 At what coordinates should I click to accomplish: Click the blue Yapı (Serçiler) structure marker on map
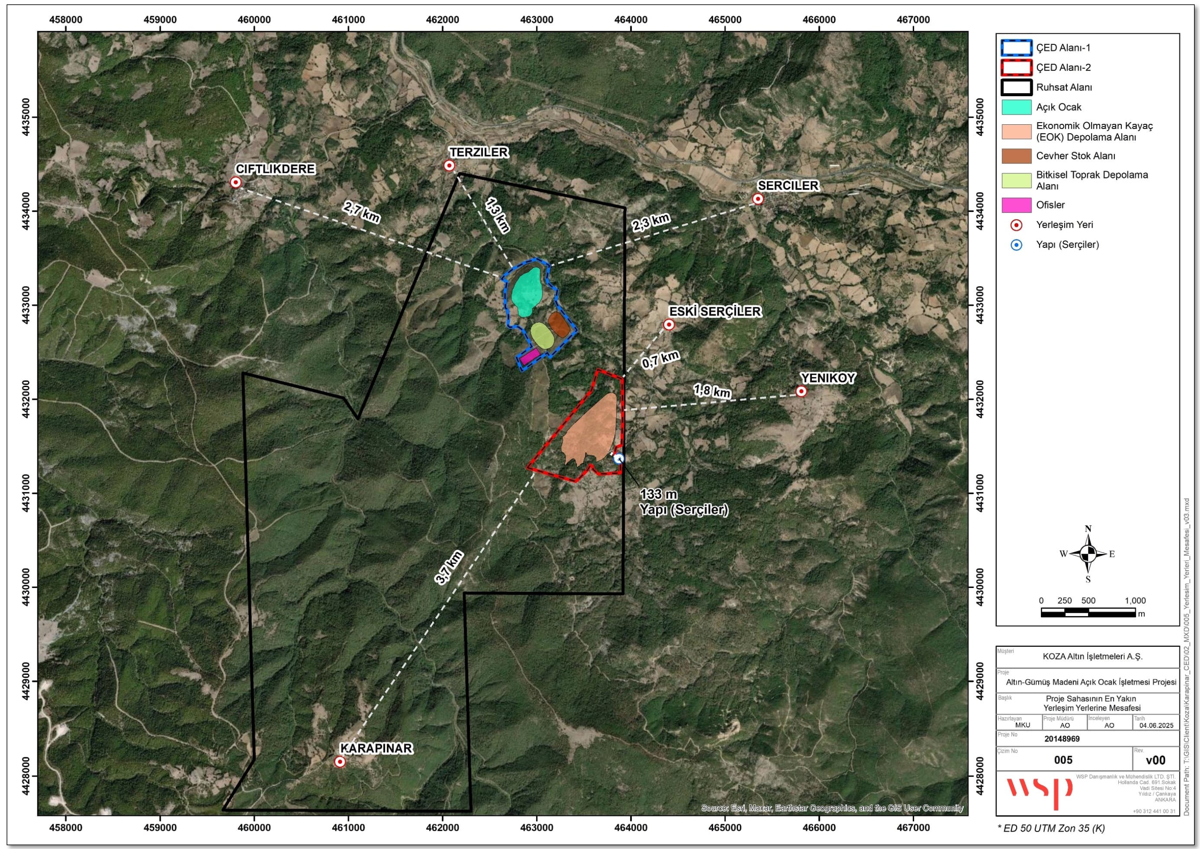click(x=619, y=458)
